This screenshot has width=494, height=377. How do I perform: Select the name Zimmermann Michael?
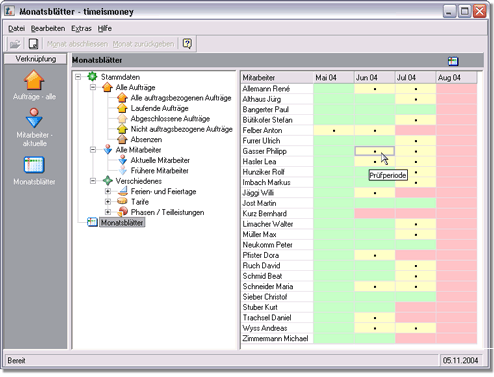275,338
